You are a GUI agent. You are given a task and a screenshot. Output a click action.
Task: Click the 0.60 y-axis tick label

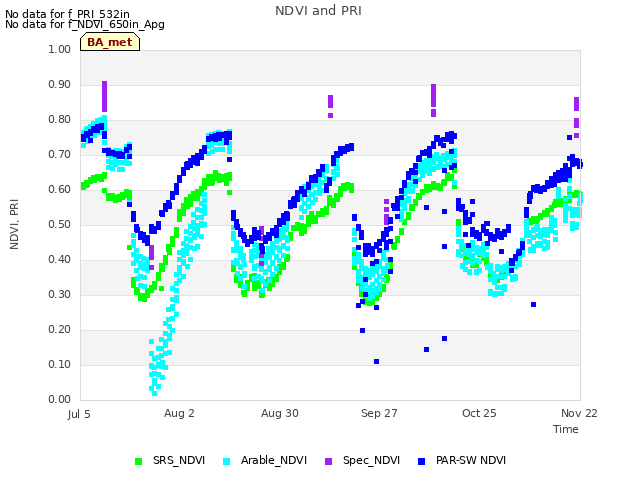tap(60, 189)
